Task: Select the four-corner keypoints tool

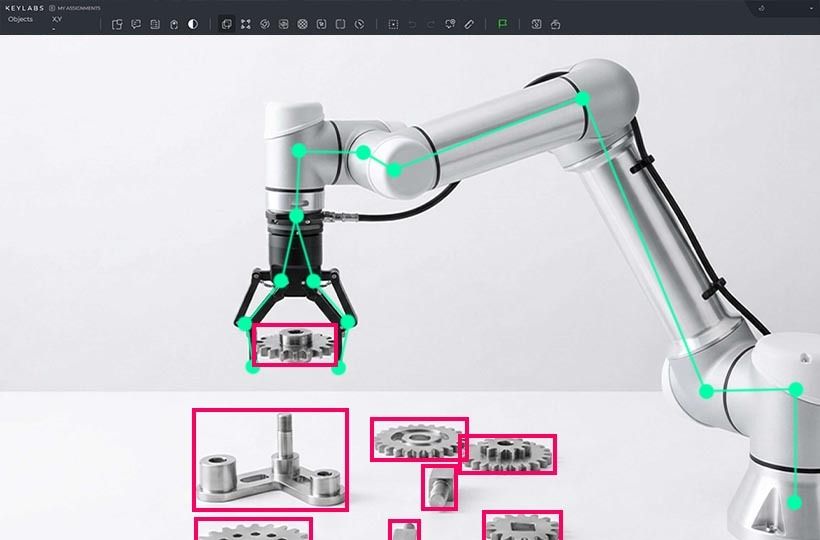Action: (x=246, y=24)
